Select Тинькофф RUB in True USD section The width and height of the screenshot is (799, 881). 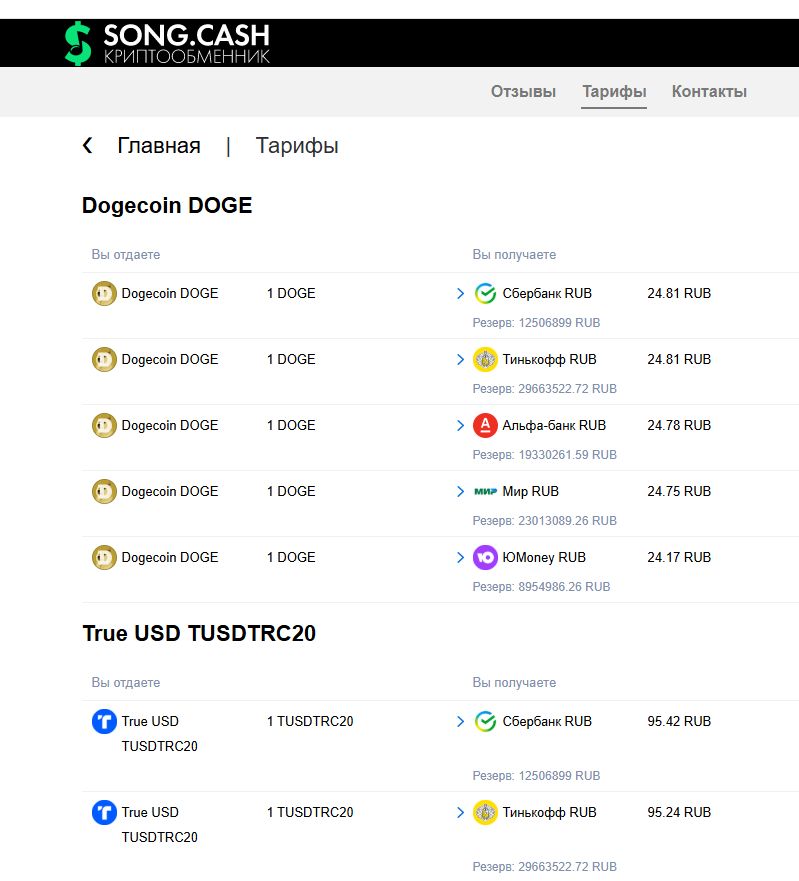(x=549, y=812)
